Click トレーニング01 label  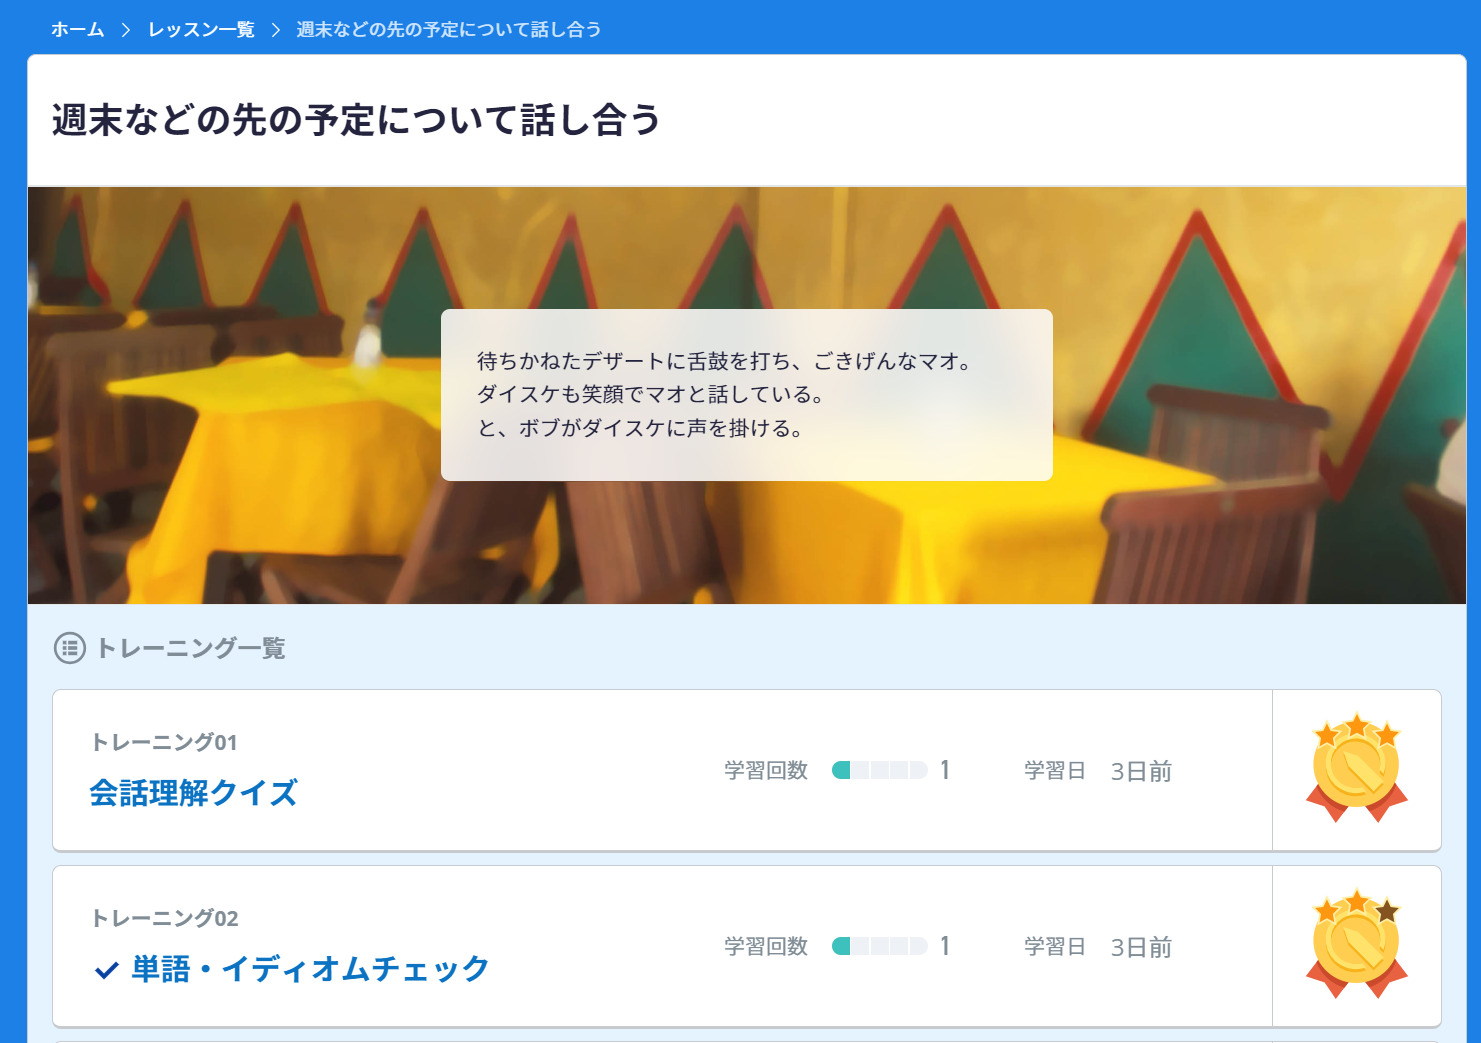tap(164, 742)
